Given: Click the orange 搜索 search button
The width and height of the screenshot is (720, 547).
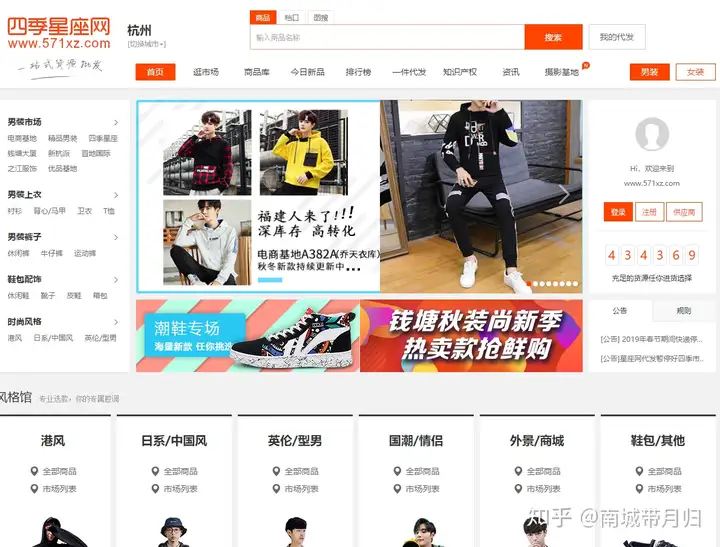Looking at the screenshot, I should point(553,37).
